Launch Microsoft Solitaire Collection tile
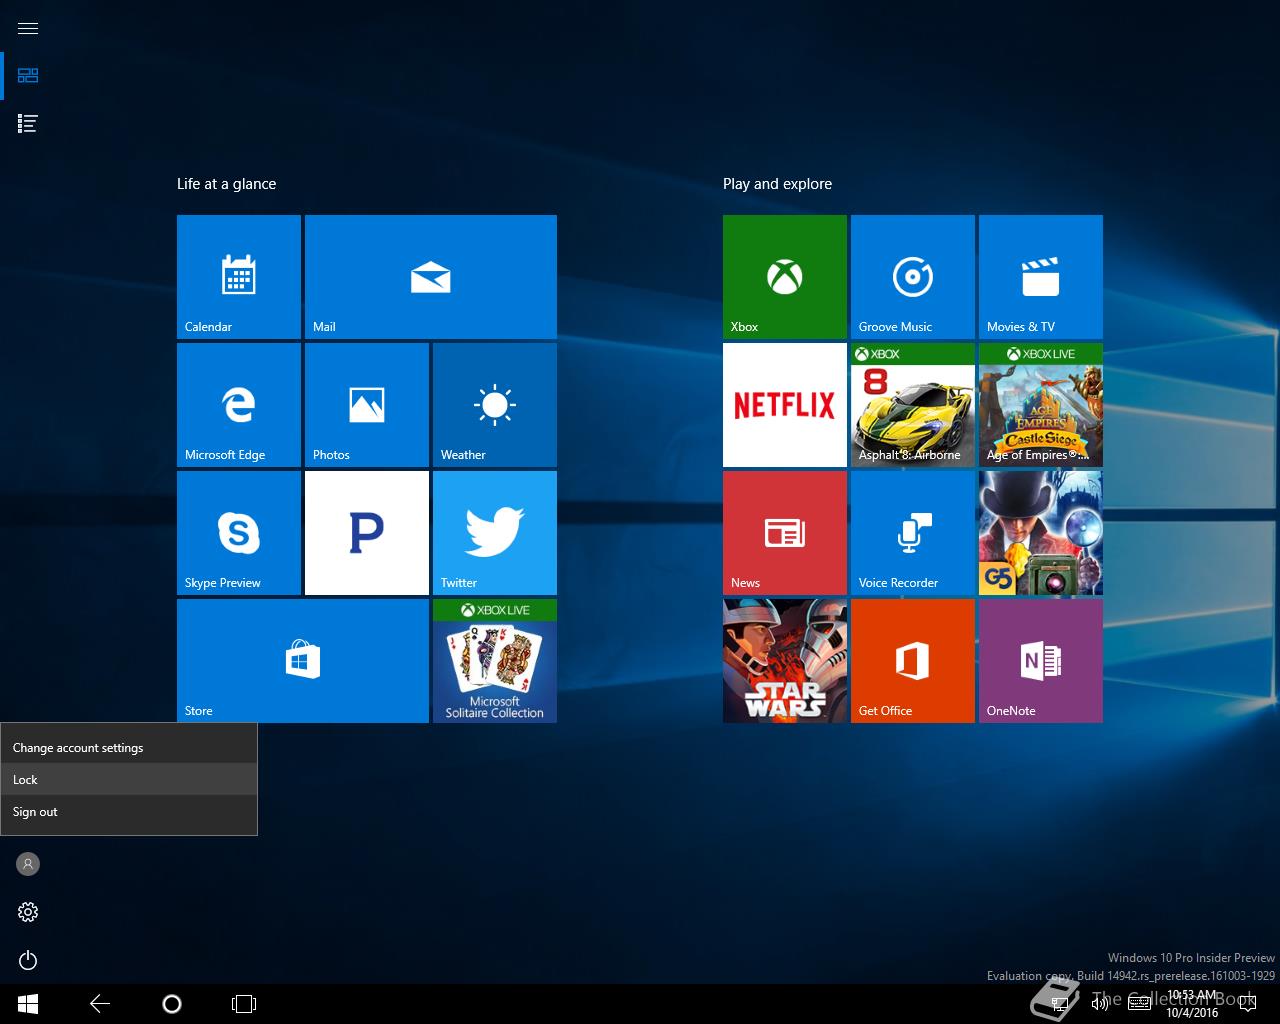This screenshot has height=1024, width=1280. 495,661
